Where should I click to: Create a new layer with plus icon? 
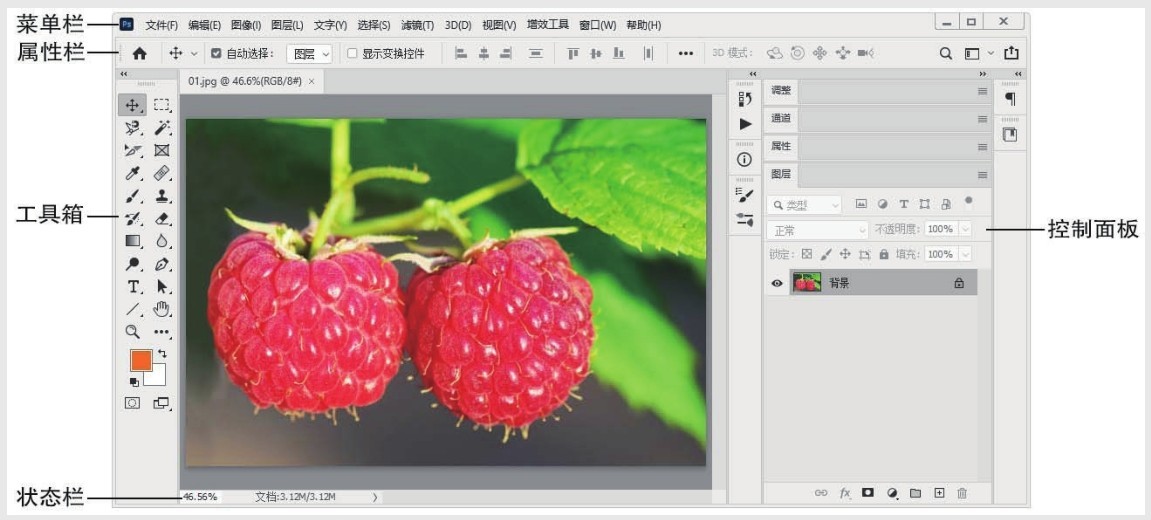coord(939,493)
